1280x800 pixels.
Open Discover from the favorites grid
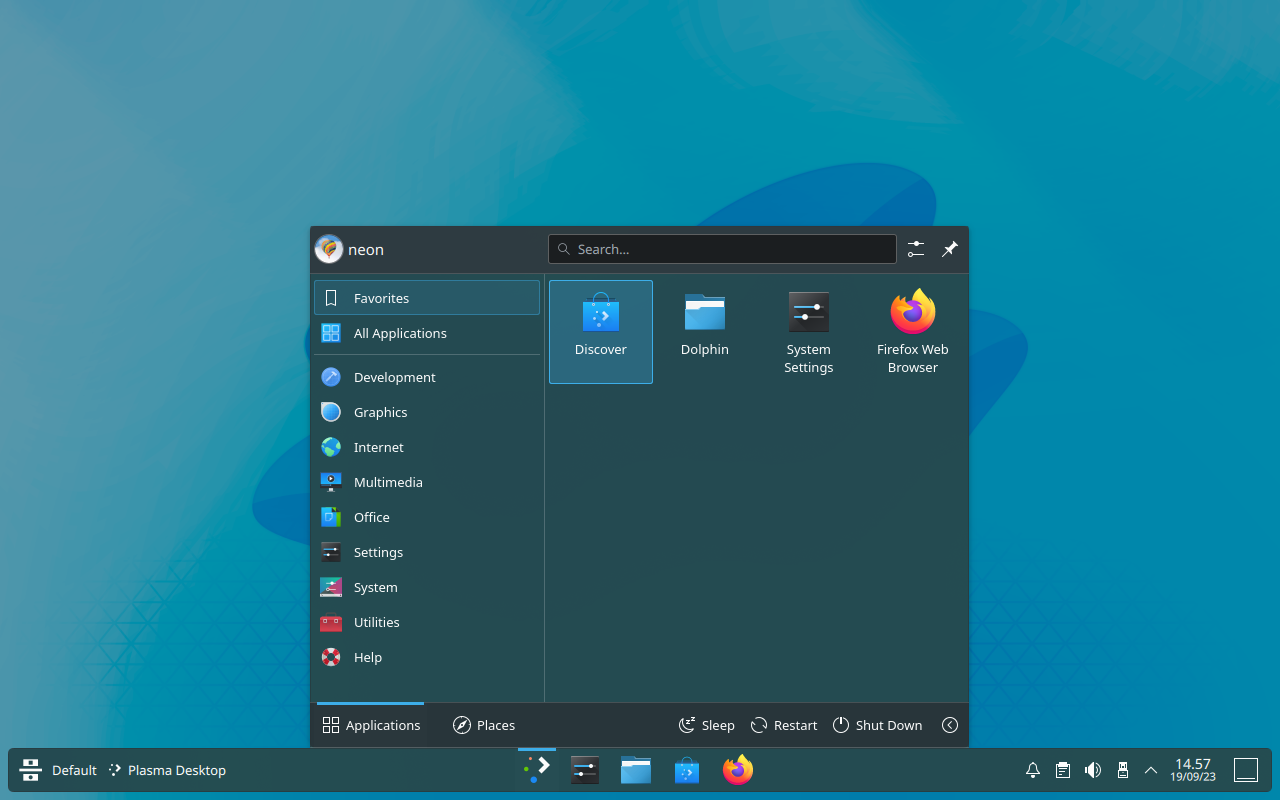pos(600,331)
